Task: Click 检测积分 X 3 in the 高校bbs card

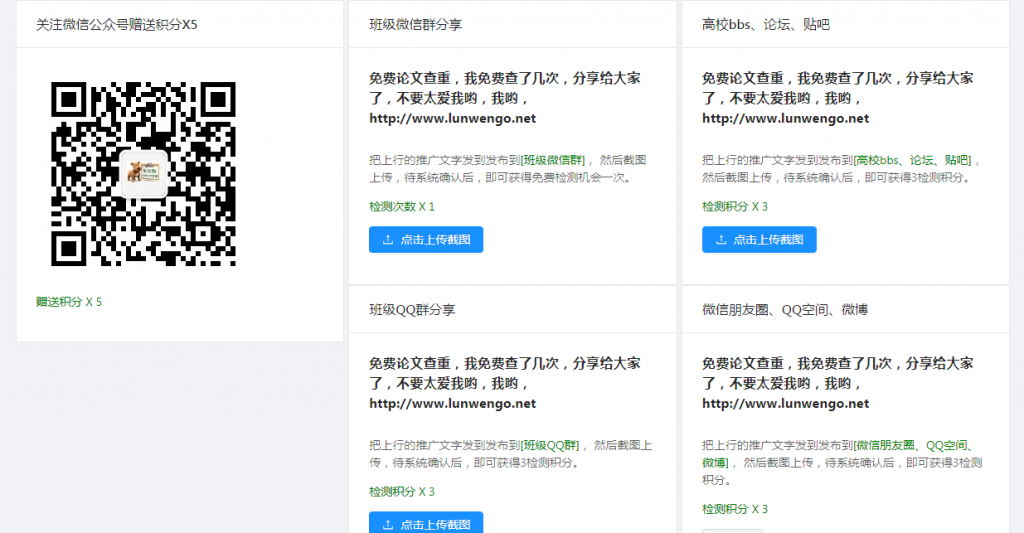Action: [x=735, y=206]
